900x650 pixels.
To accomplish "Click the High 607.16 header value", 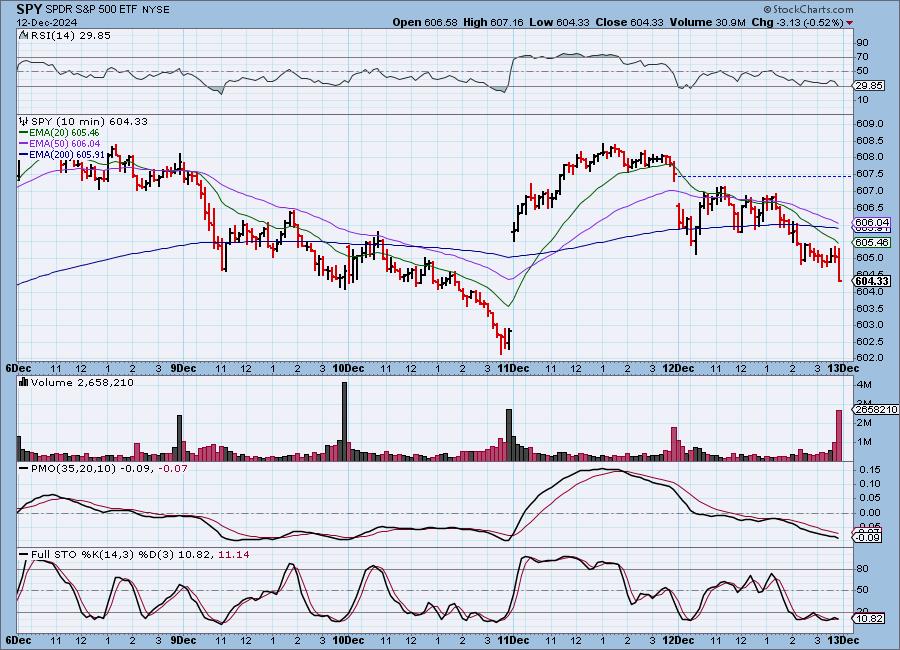I will point(493,22).
